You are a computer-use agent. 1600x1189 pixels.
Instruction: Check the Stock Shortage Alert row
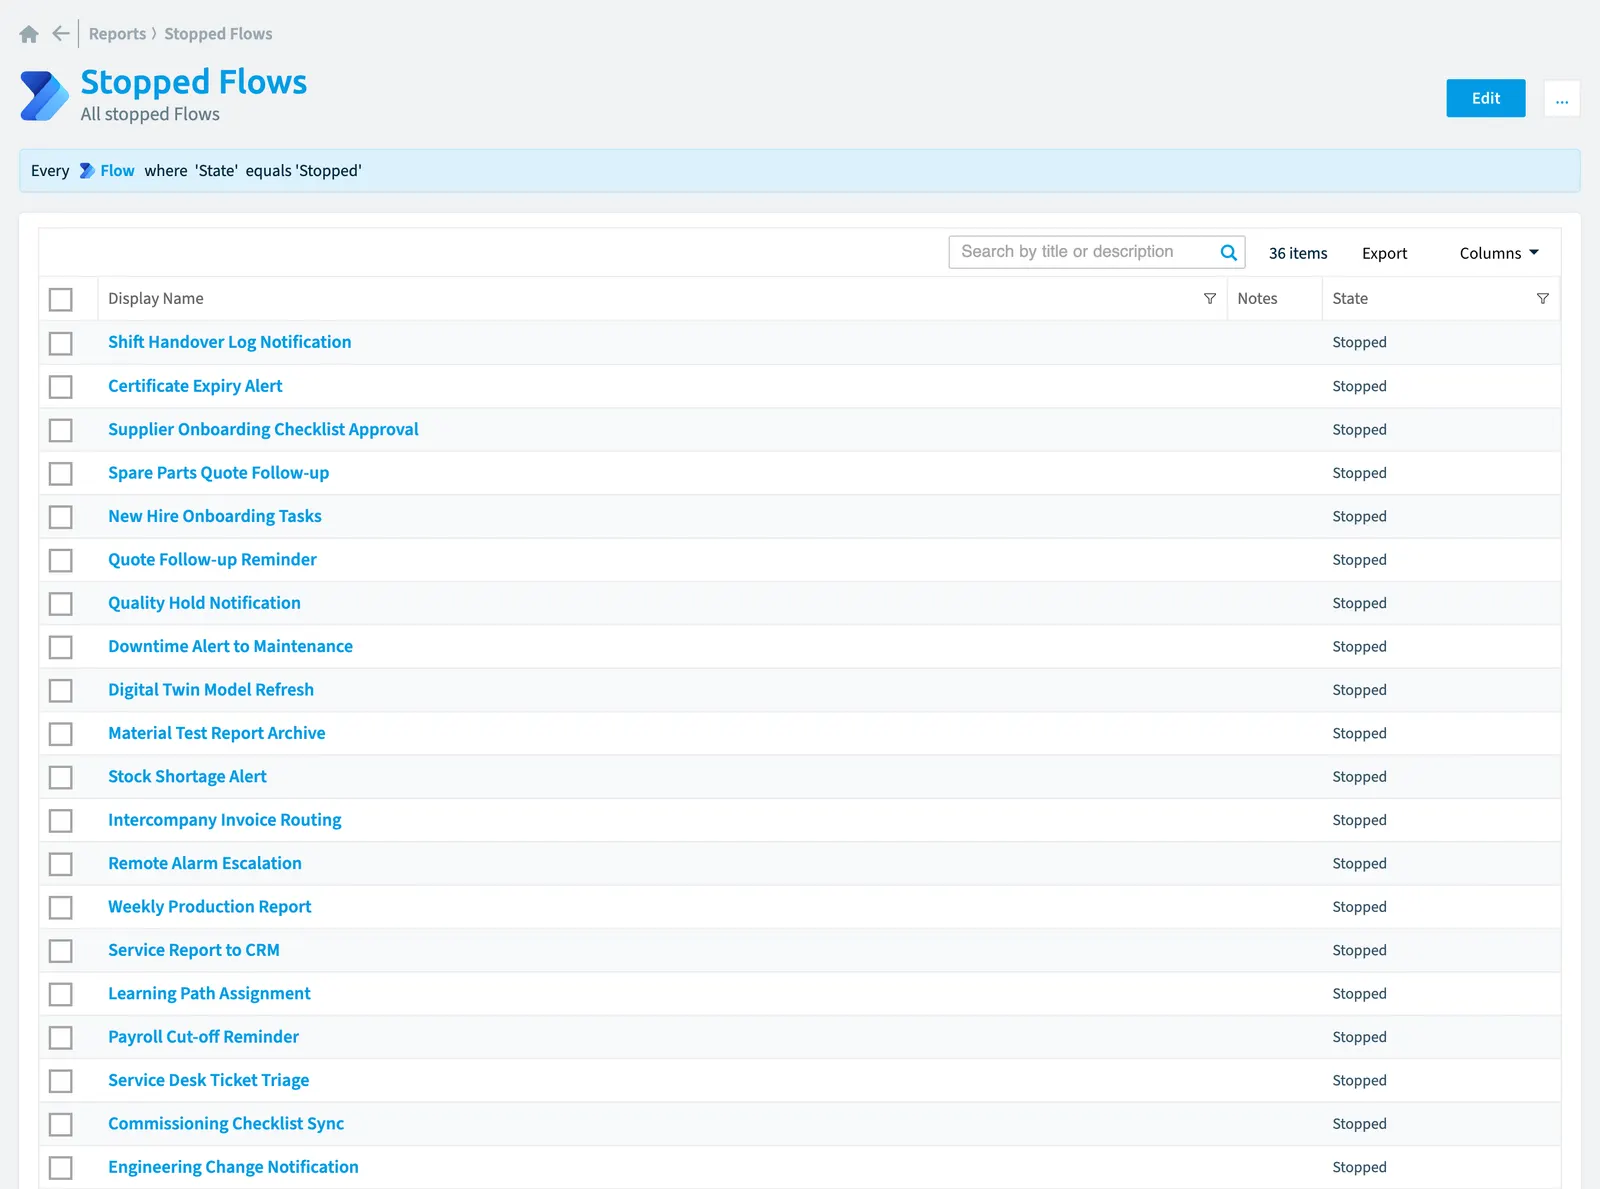[x=61, y=777]
